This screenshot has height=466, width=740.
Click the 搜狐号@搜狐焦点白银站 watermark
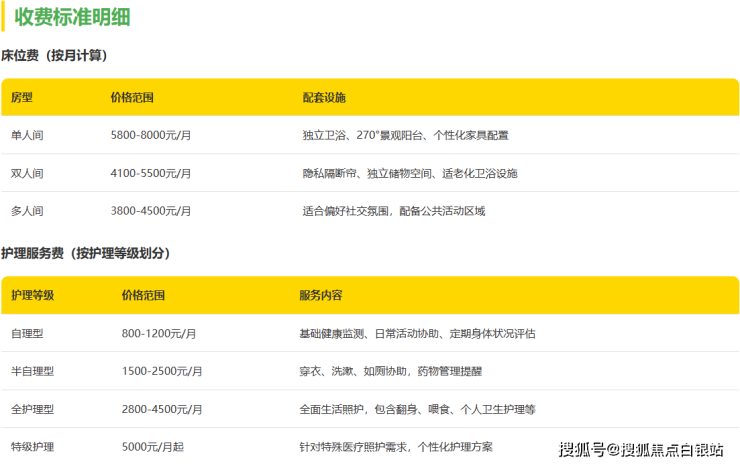(x=640, y=449)
